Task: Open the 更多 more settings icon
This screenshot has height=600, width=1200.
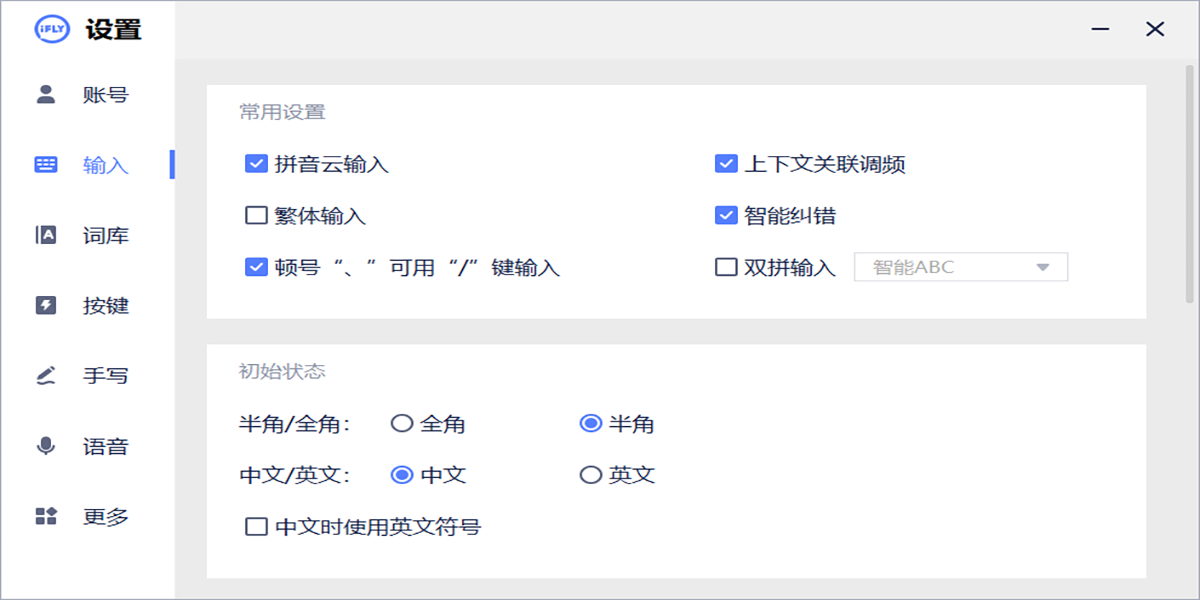Action: click(44, 516)
